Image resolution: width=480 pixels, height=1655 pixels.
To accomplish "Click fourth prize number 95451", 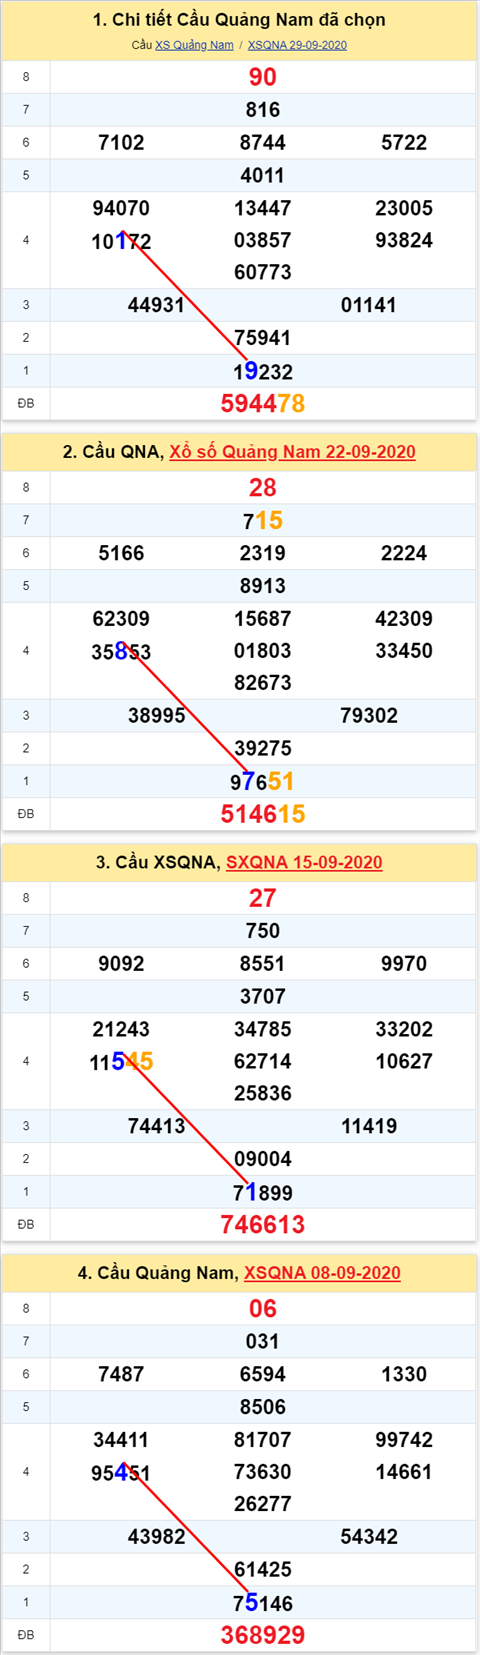I will coord(121,1473).
